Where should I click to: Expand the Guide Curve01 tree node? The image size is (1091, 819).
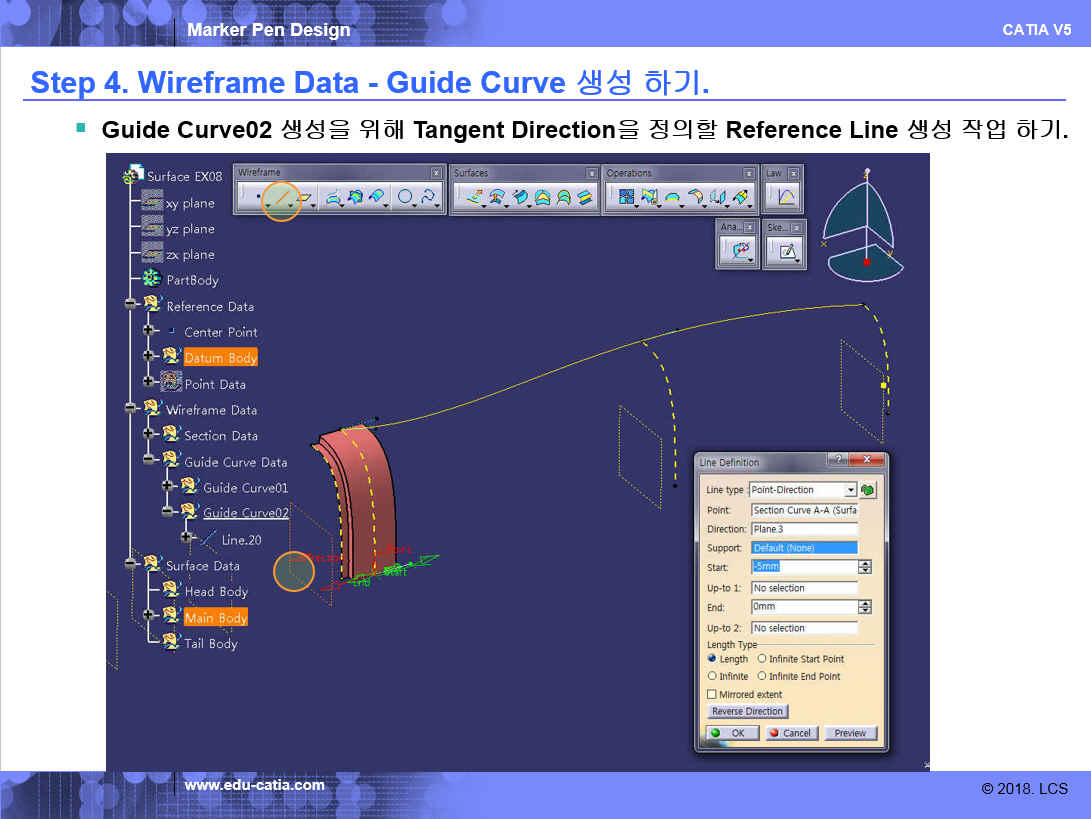[168, 486]
